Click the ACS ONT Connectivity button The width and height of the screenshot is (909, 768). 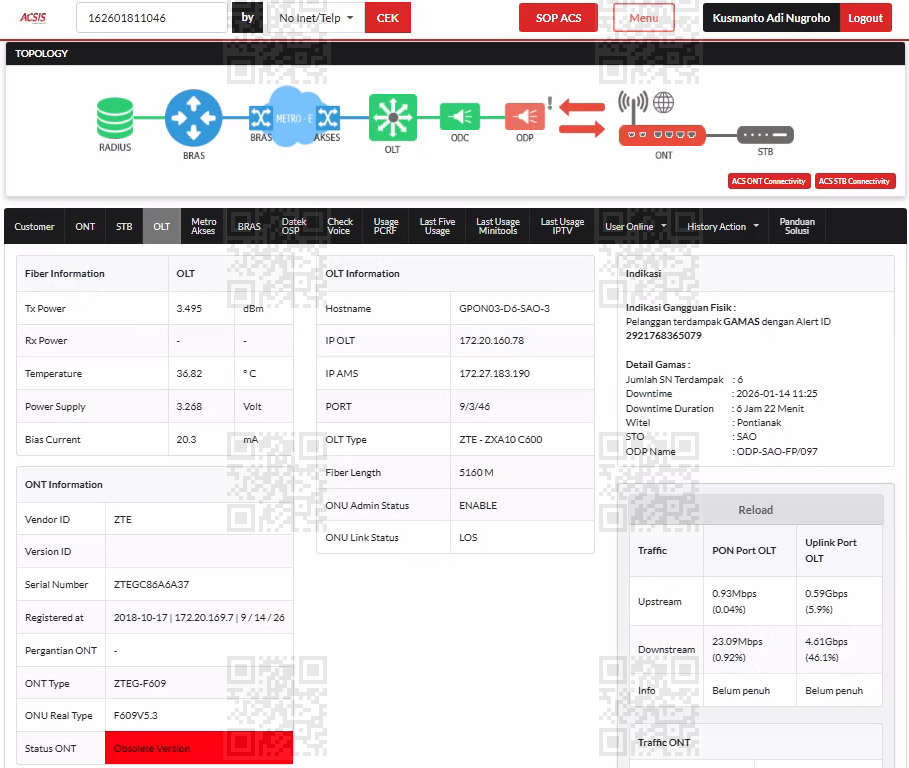pos(768,181)
